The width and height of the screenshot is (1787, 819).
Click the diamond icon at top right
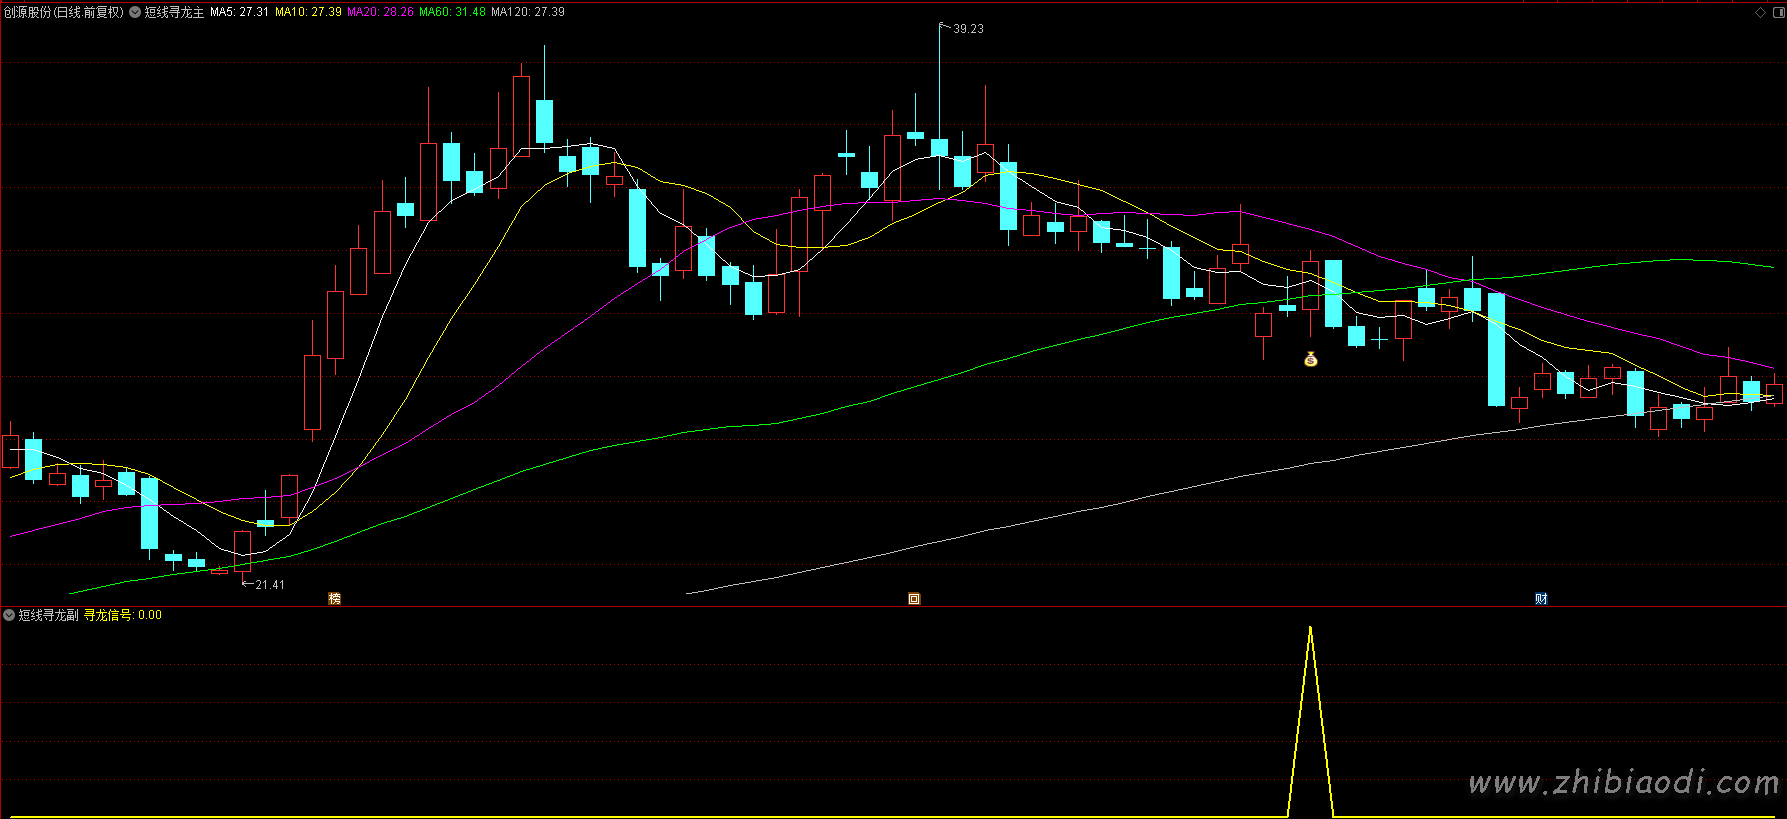(1760, 12)
